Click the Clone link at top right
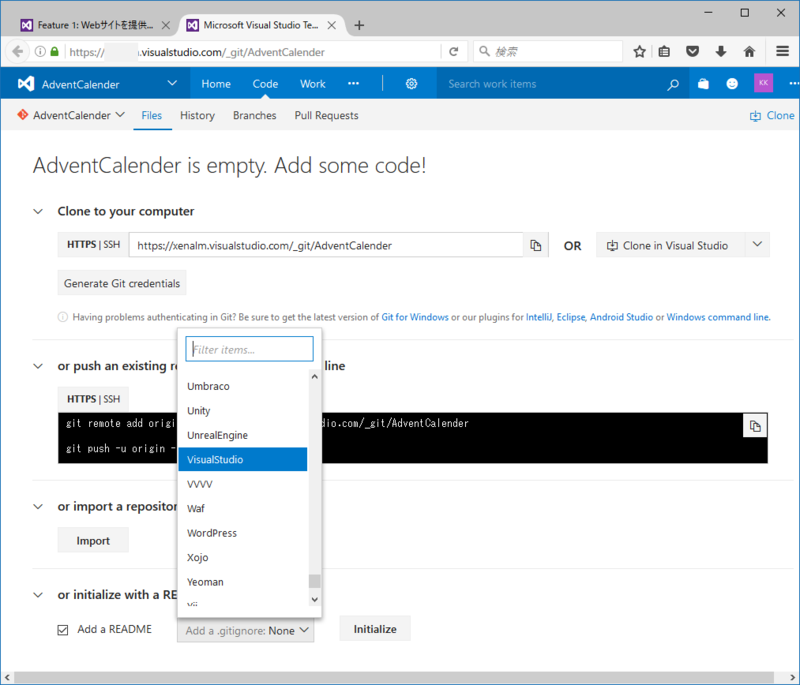Viewport: 800px width, 685px height. 772,115
